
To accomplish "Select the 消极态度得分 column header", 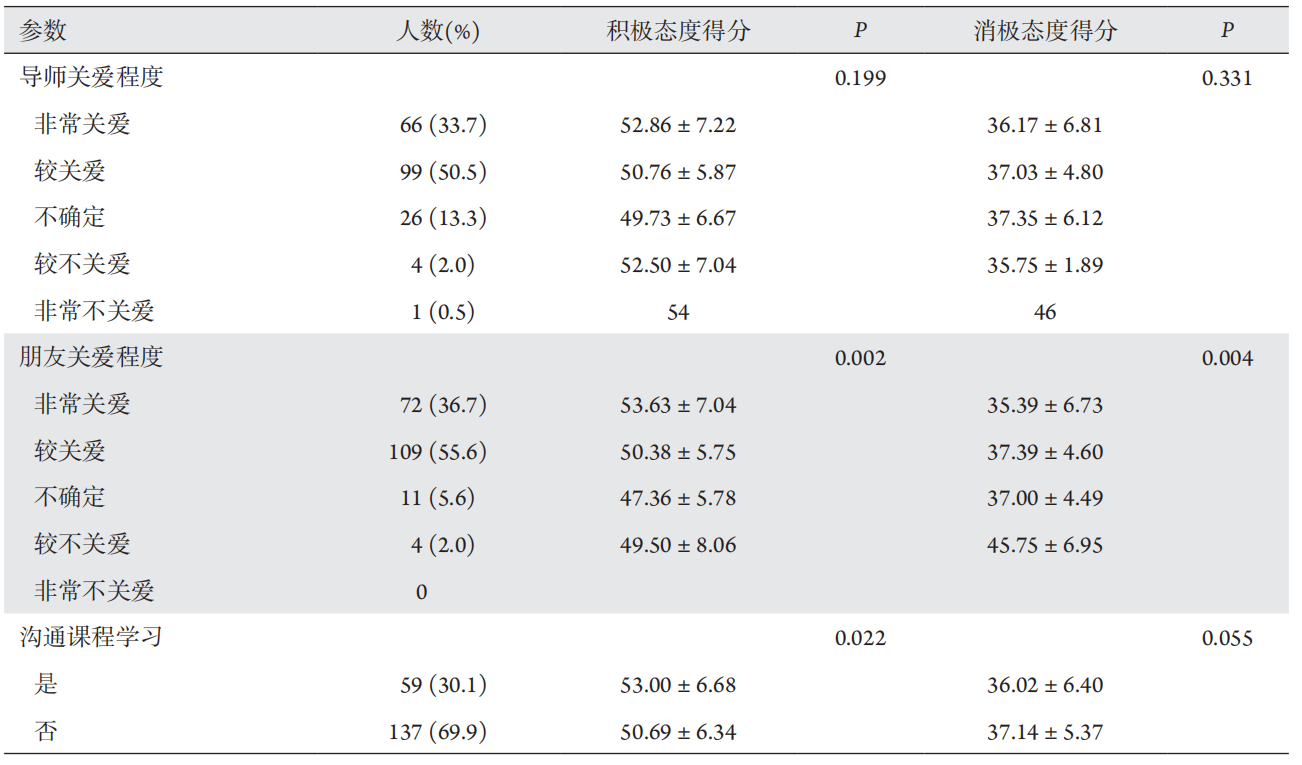I will click(x=1045, y=31).
